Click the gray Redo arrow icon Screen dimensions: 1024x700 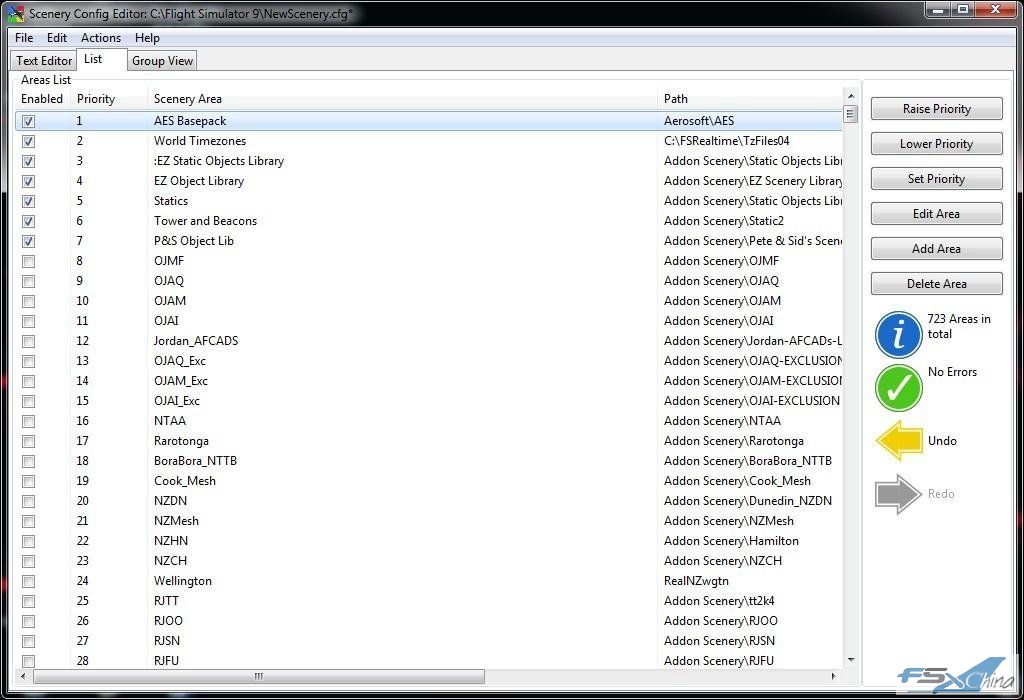click(899, 494)
